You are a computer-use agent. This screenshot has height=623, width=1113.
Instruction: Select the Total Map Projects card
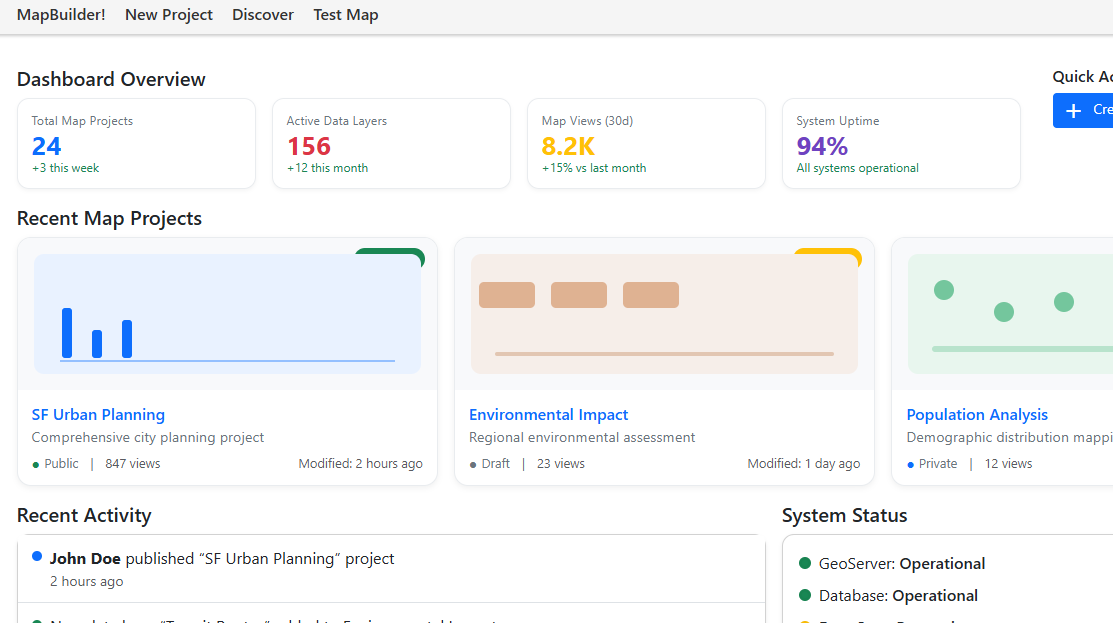click(x=136, y=143)
